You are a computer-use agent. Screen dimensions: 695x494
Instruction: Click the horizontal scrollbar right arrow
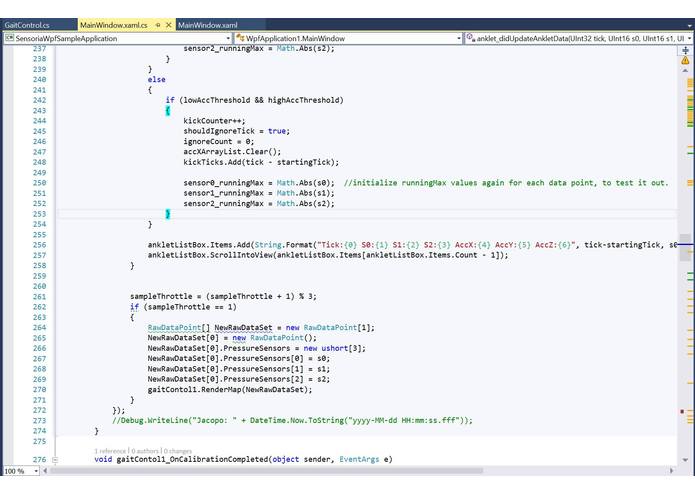pyautogui.click(x=672, y=471)
